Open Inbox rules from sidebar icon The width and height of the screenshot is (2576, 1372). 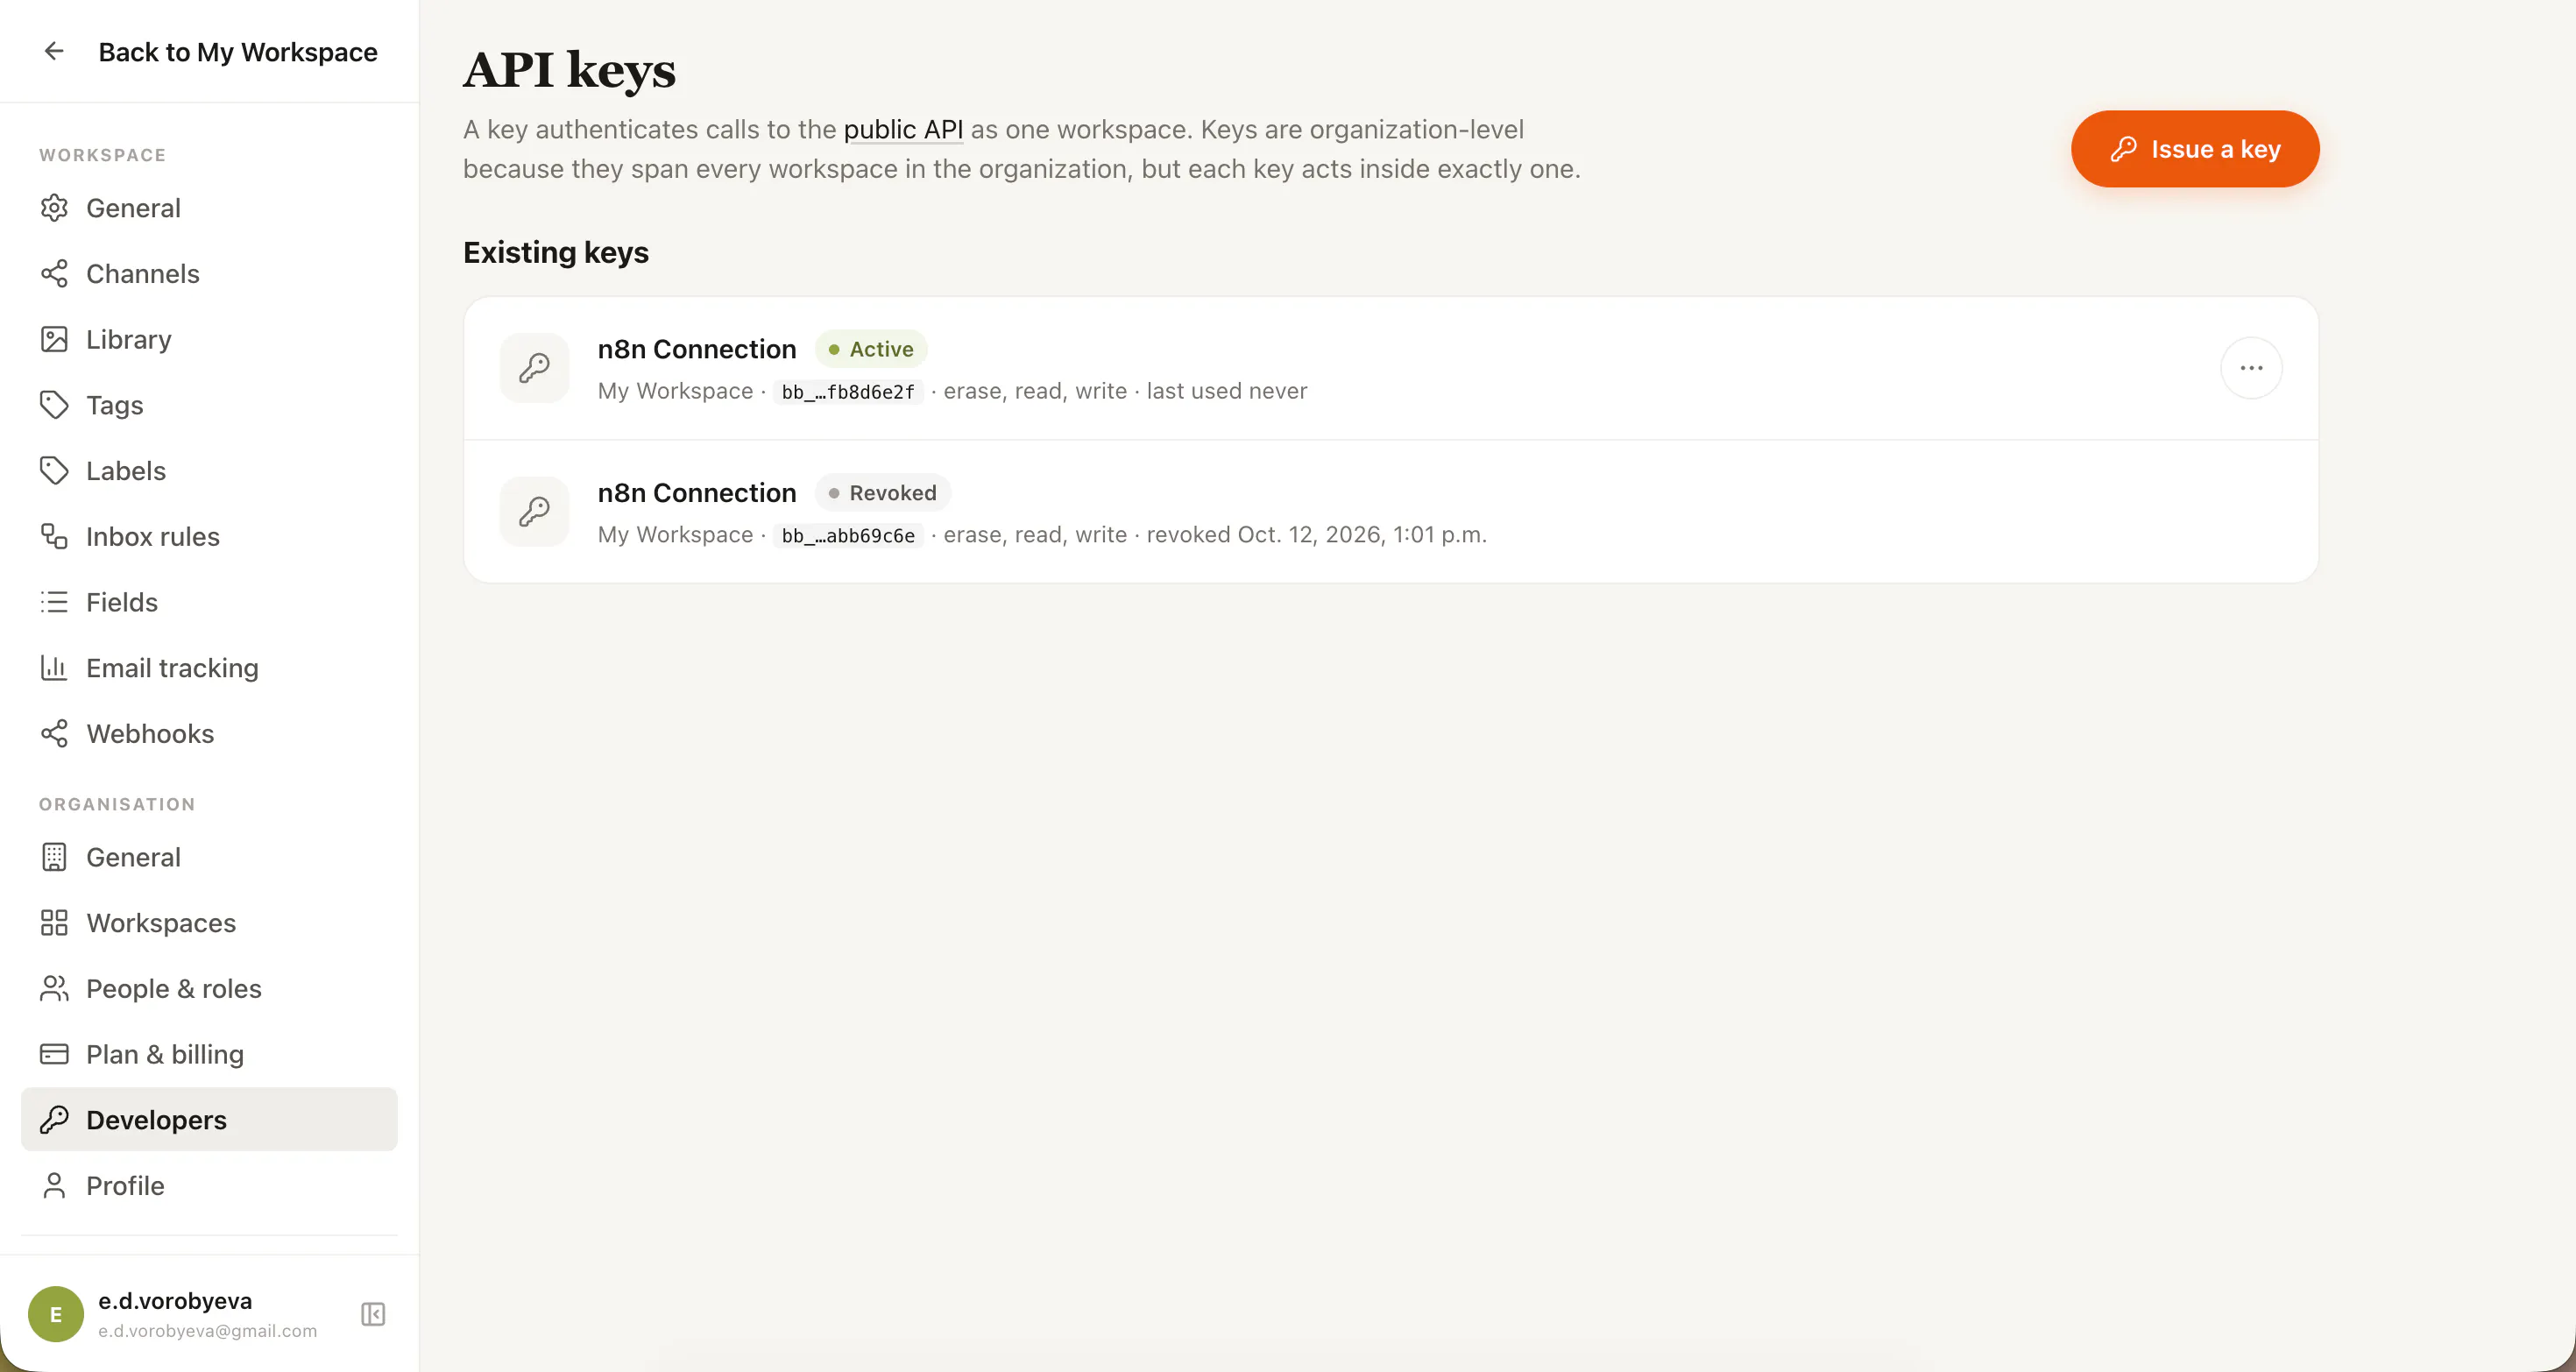coord(54,536)
